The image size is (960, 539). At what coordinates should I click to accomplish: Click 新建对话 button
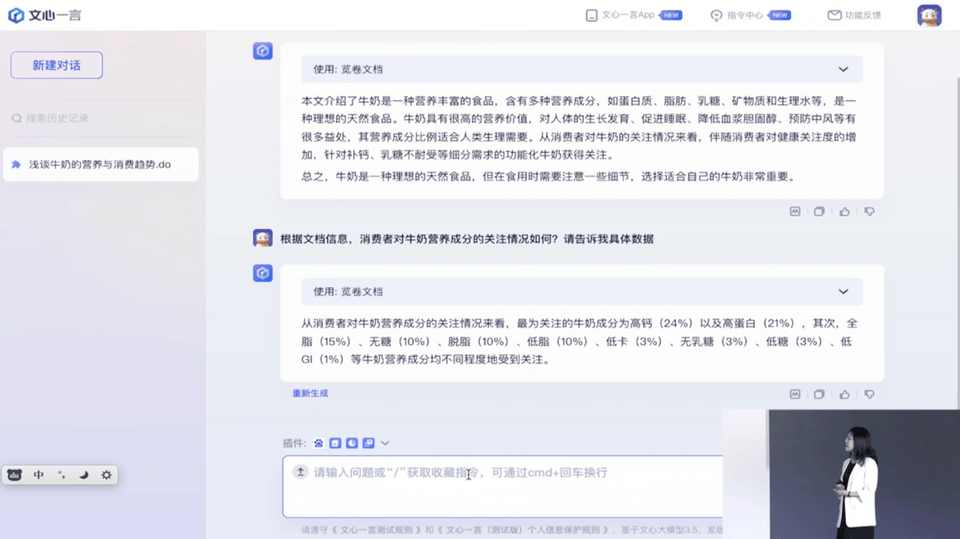(56, 65)
